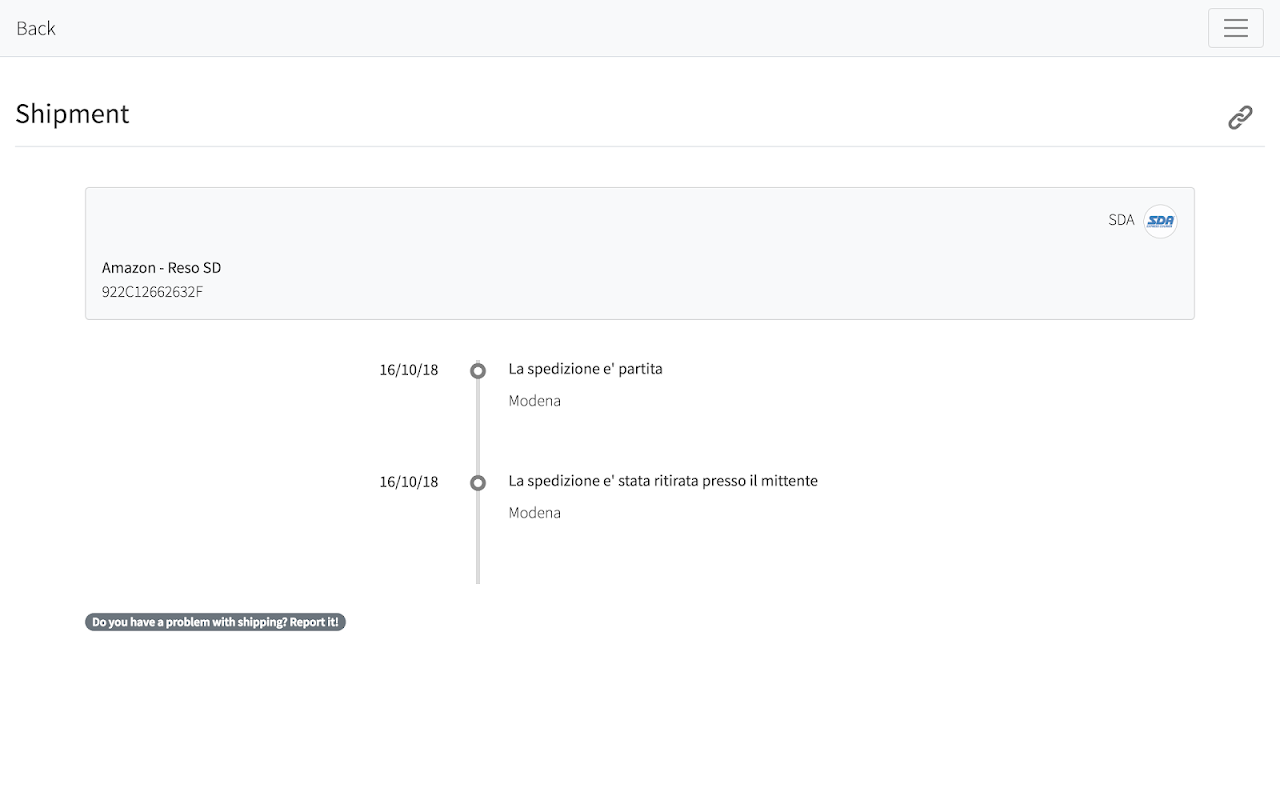Screen dimensions: 1280x800
Task: Click the 'Amazon - Reso SD' shipment title
Action: pyautogui.click(x=161, y=267)
